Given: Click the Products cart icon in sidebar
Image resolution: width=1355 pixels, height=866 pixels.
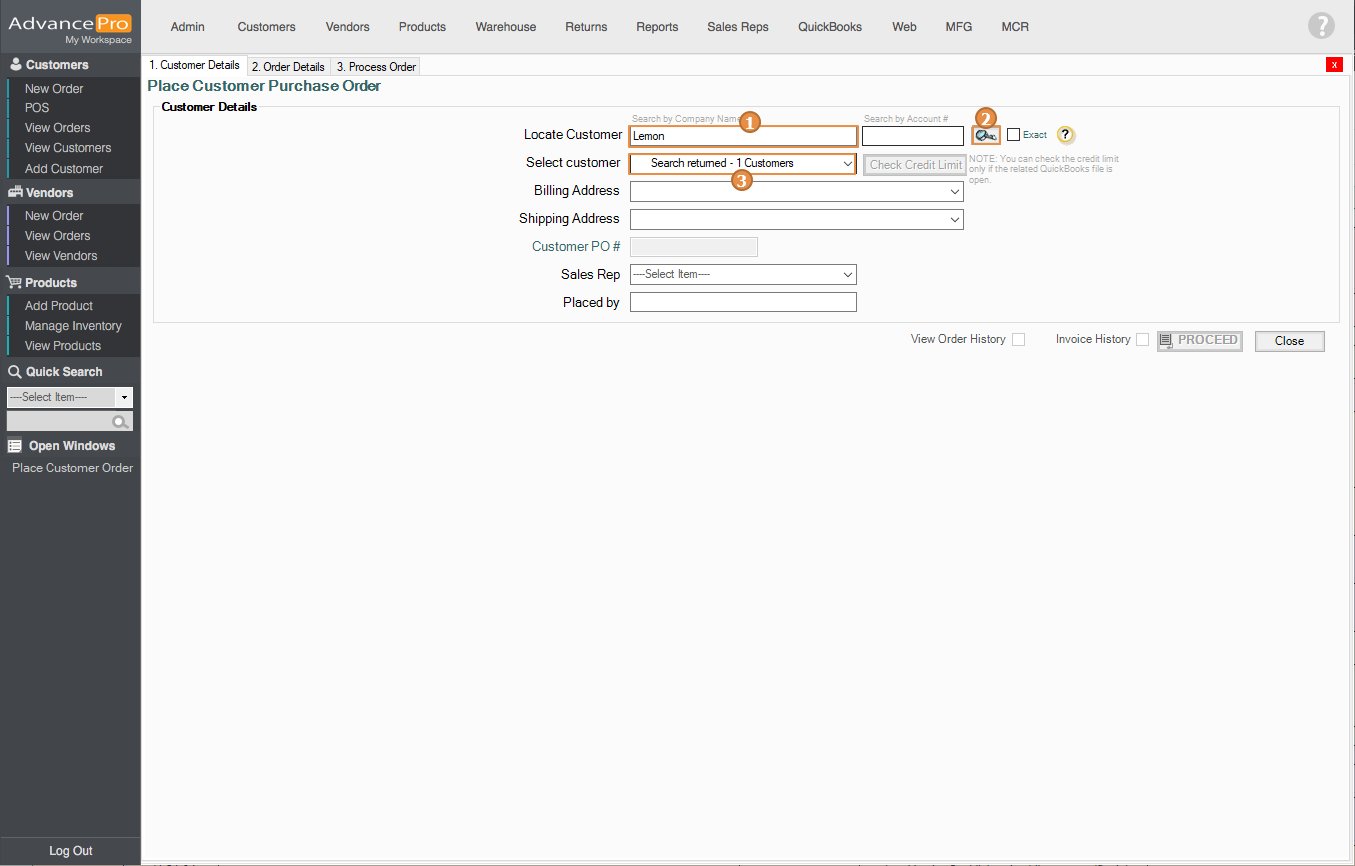Looking at the screenshot, I should [x=15, y=283].
